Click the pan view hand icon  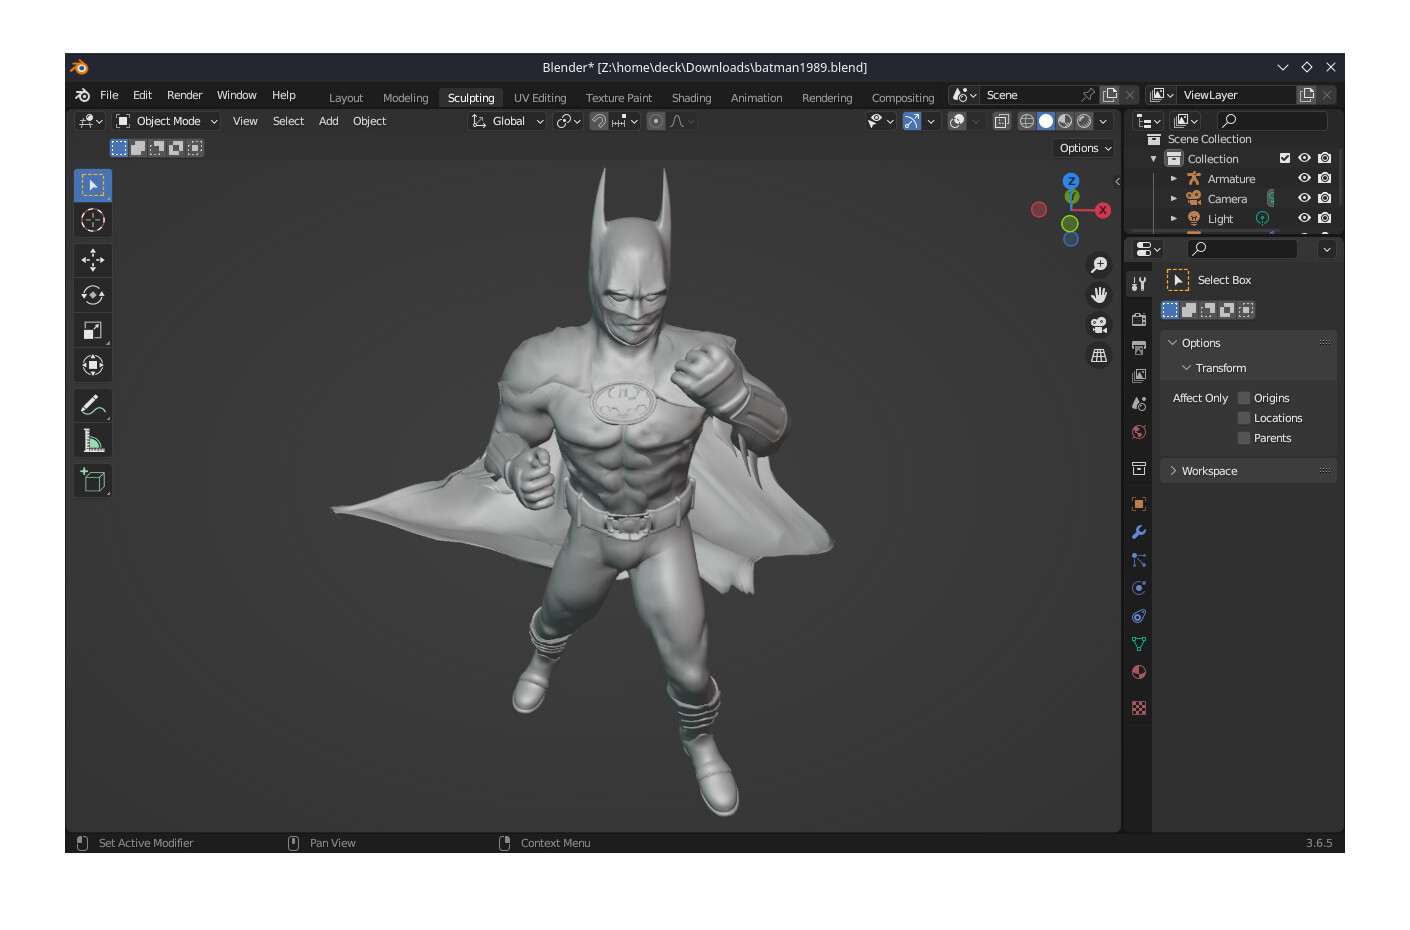point(1099,295)
